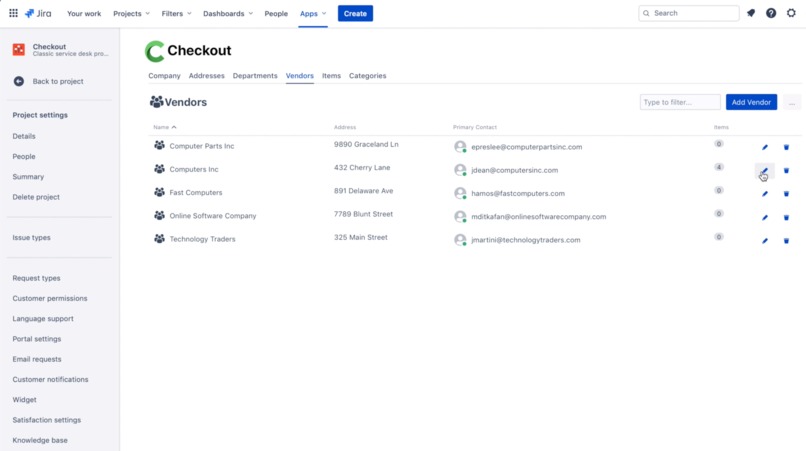Open the notifications icon in header
Screen dimensions: 806x451
click(751, 13)
